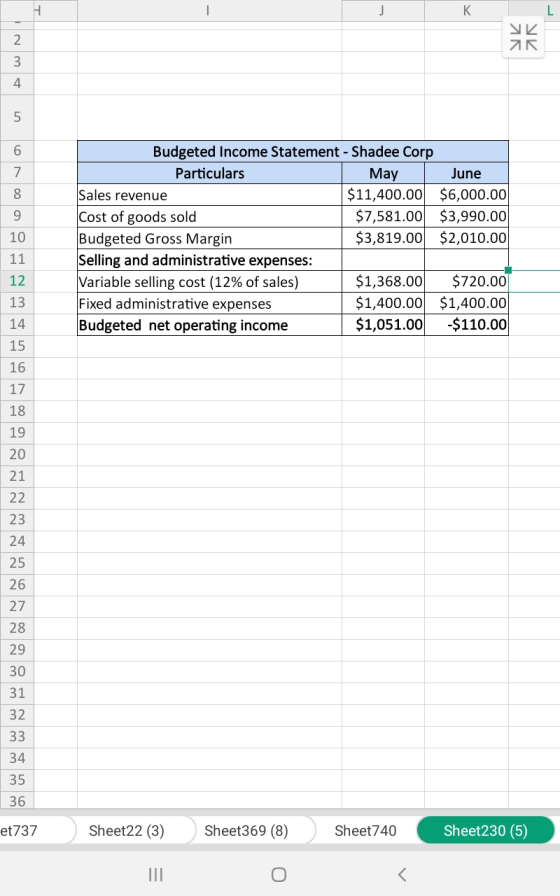Select row 6 header
This screenshot has width=560, height=896.
(17, 151)
